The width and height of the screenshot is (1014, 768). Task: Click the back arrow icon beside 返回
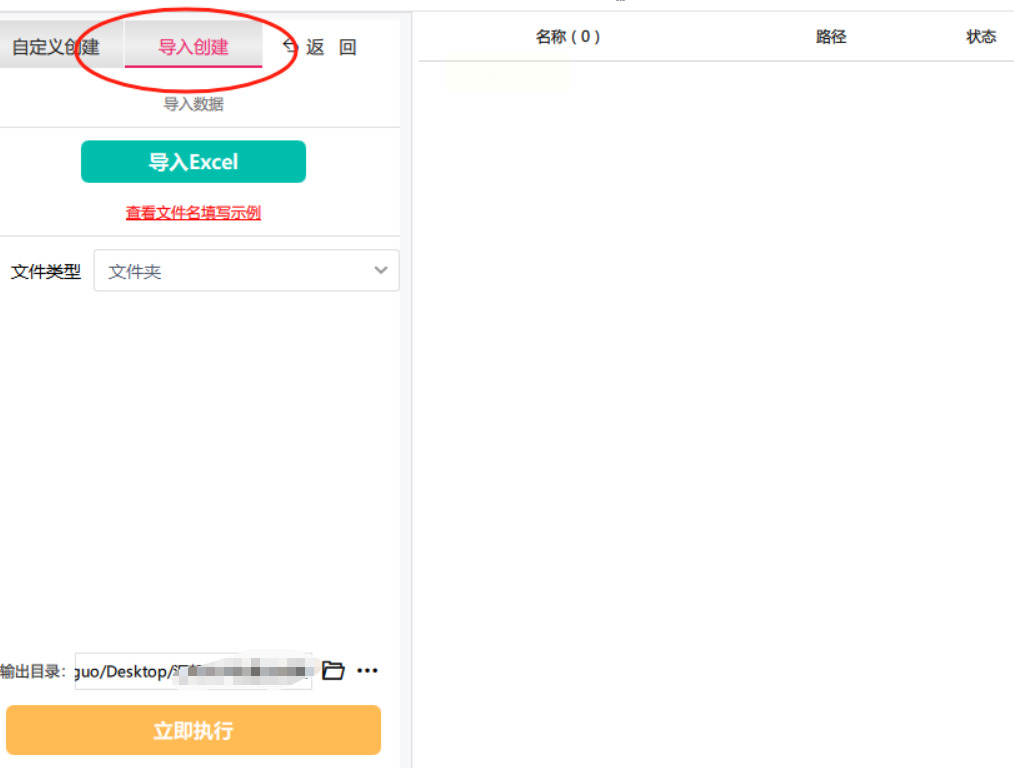pyautogui.click(x=290, y=46)
